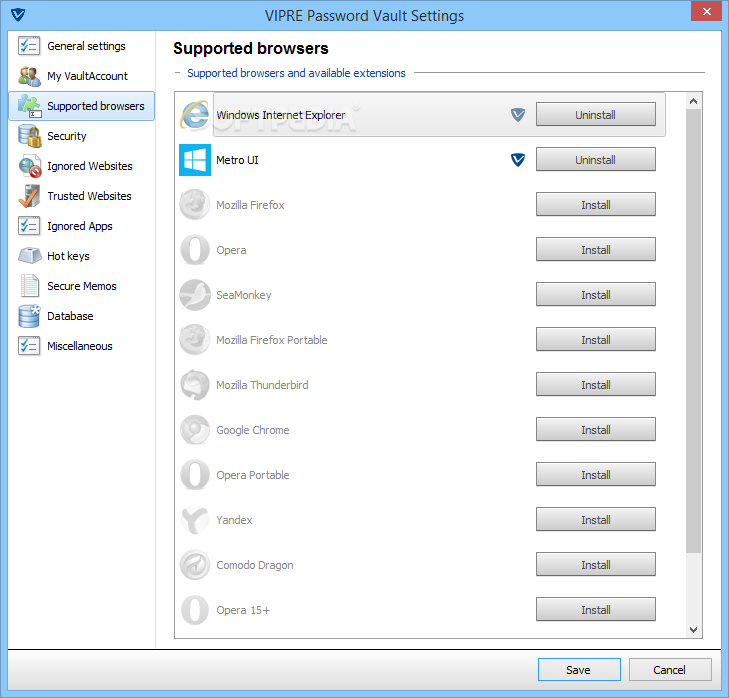Cancel the settings dialog
Screen dimensions: 729x698
(669, 670)
